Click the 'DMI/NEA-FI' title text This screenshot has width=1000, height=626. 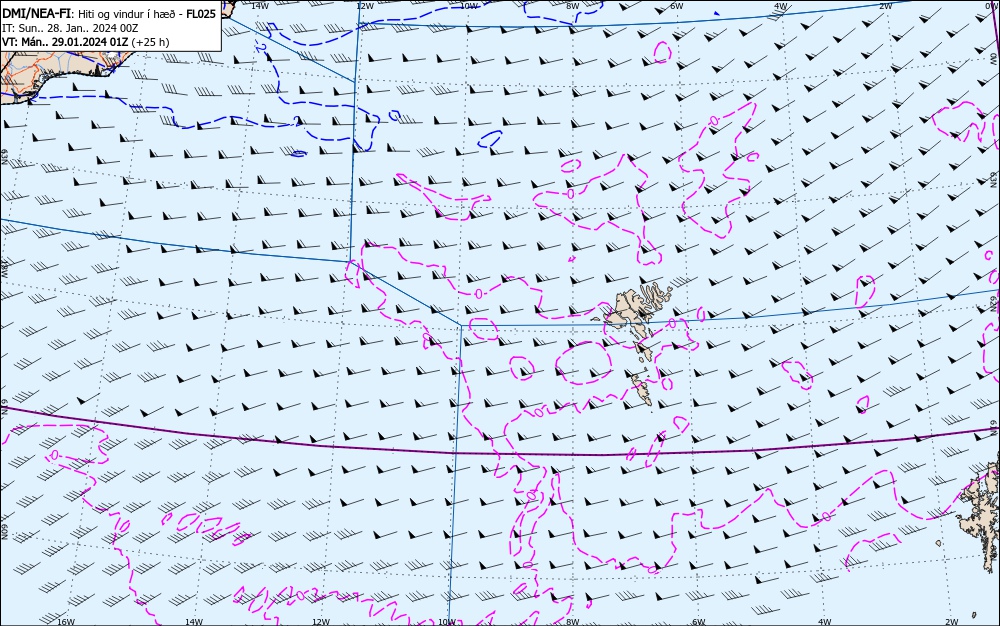(x=36, y=14)
